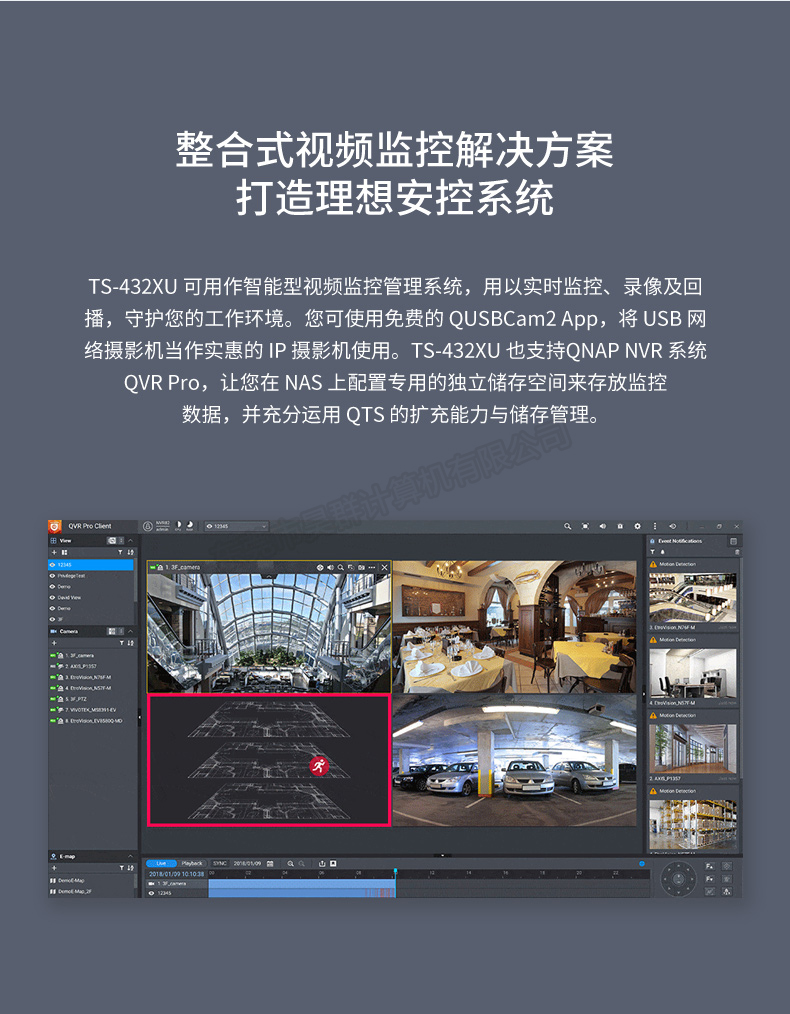The height and width of the screenshot is (1014, 790).
Task: Close the 3F_camera tile
Action: tap(385, 567)
